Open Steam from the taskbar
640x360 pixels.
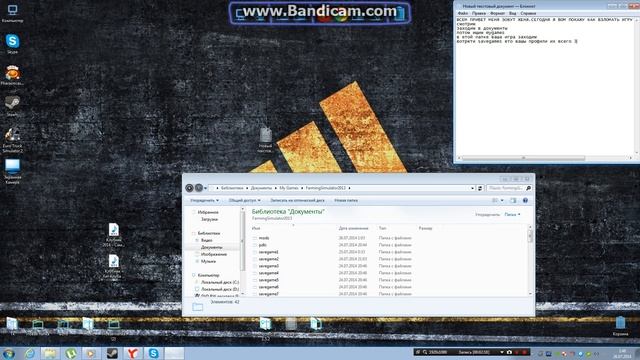point(112,353)
